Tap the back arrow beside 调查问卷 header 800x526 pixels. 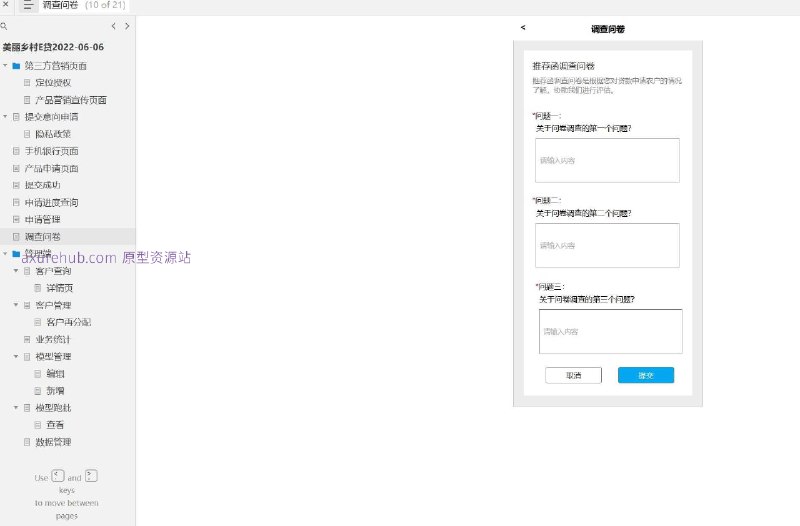click(523, 28)
